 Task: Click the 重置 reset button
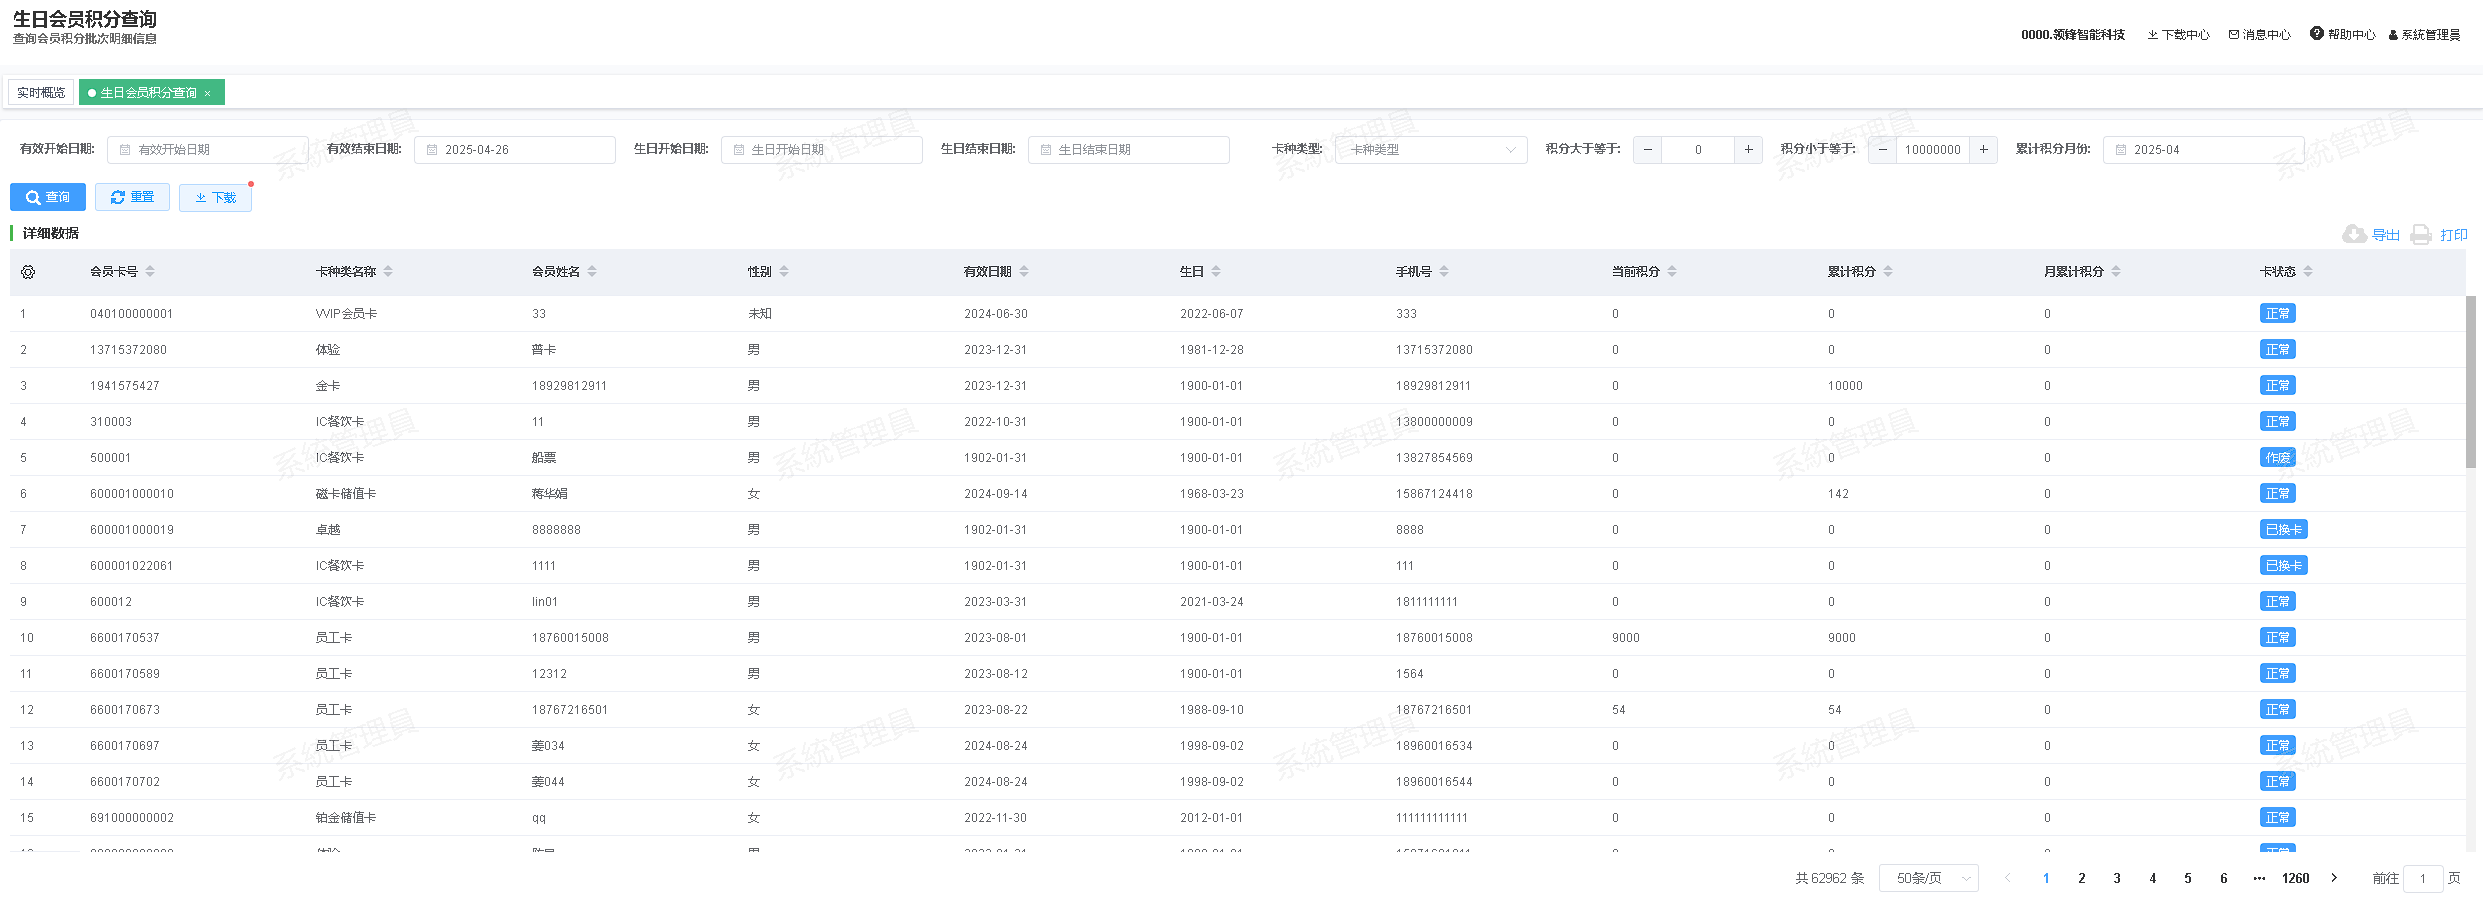[x=132, y=197]
